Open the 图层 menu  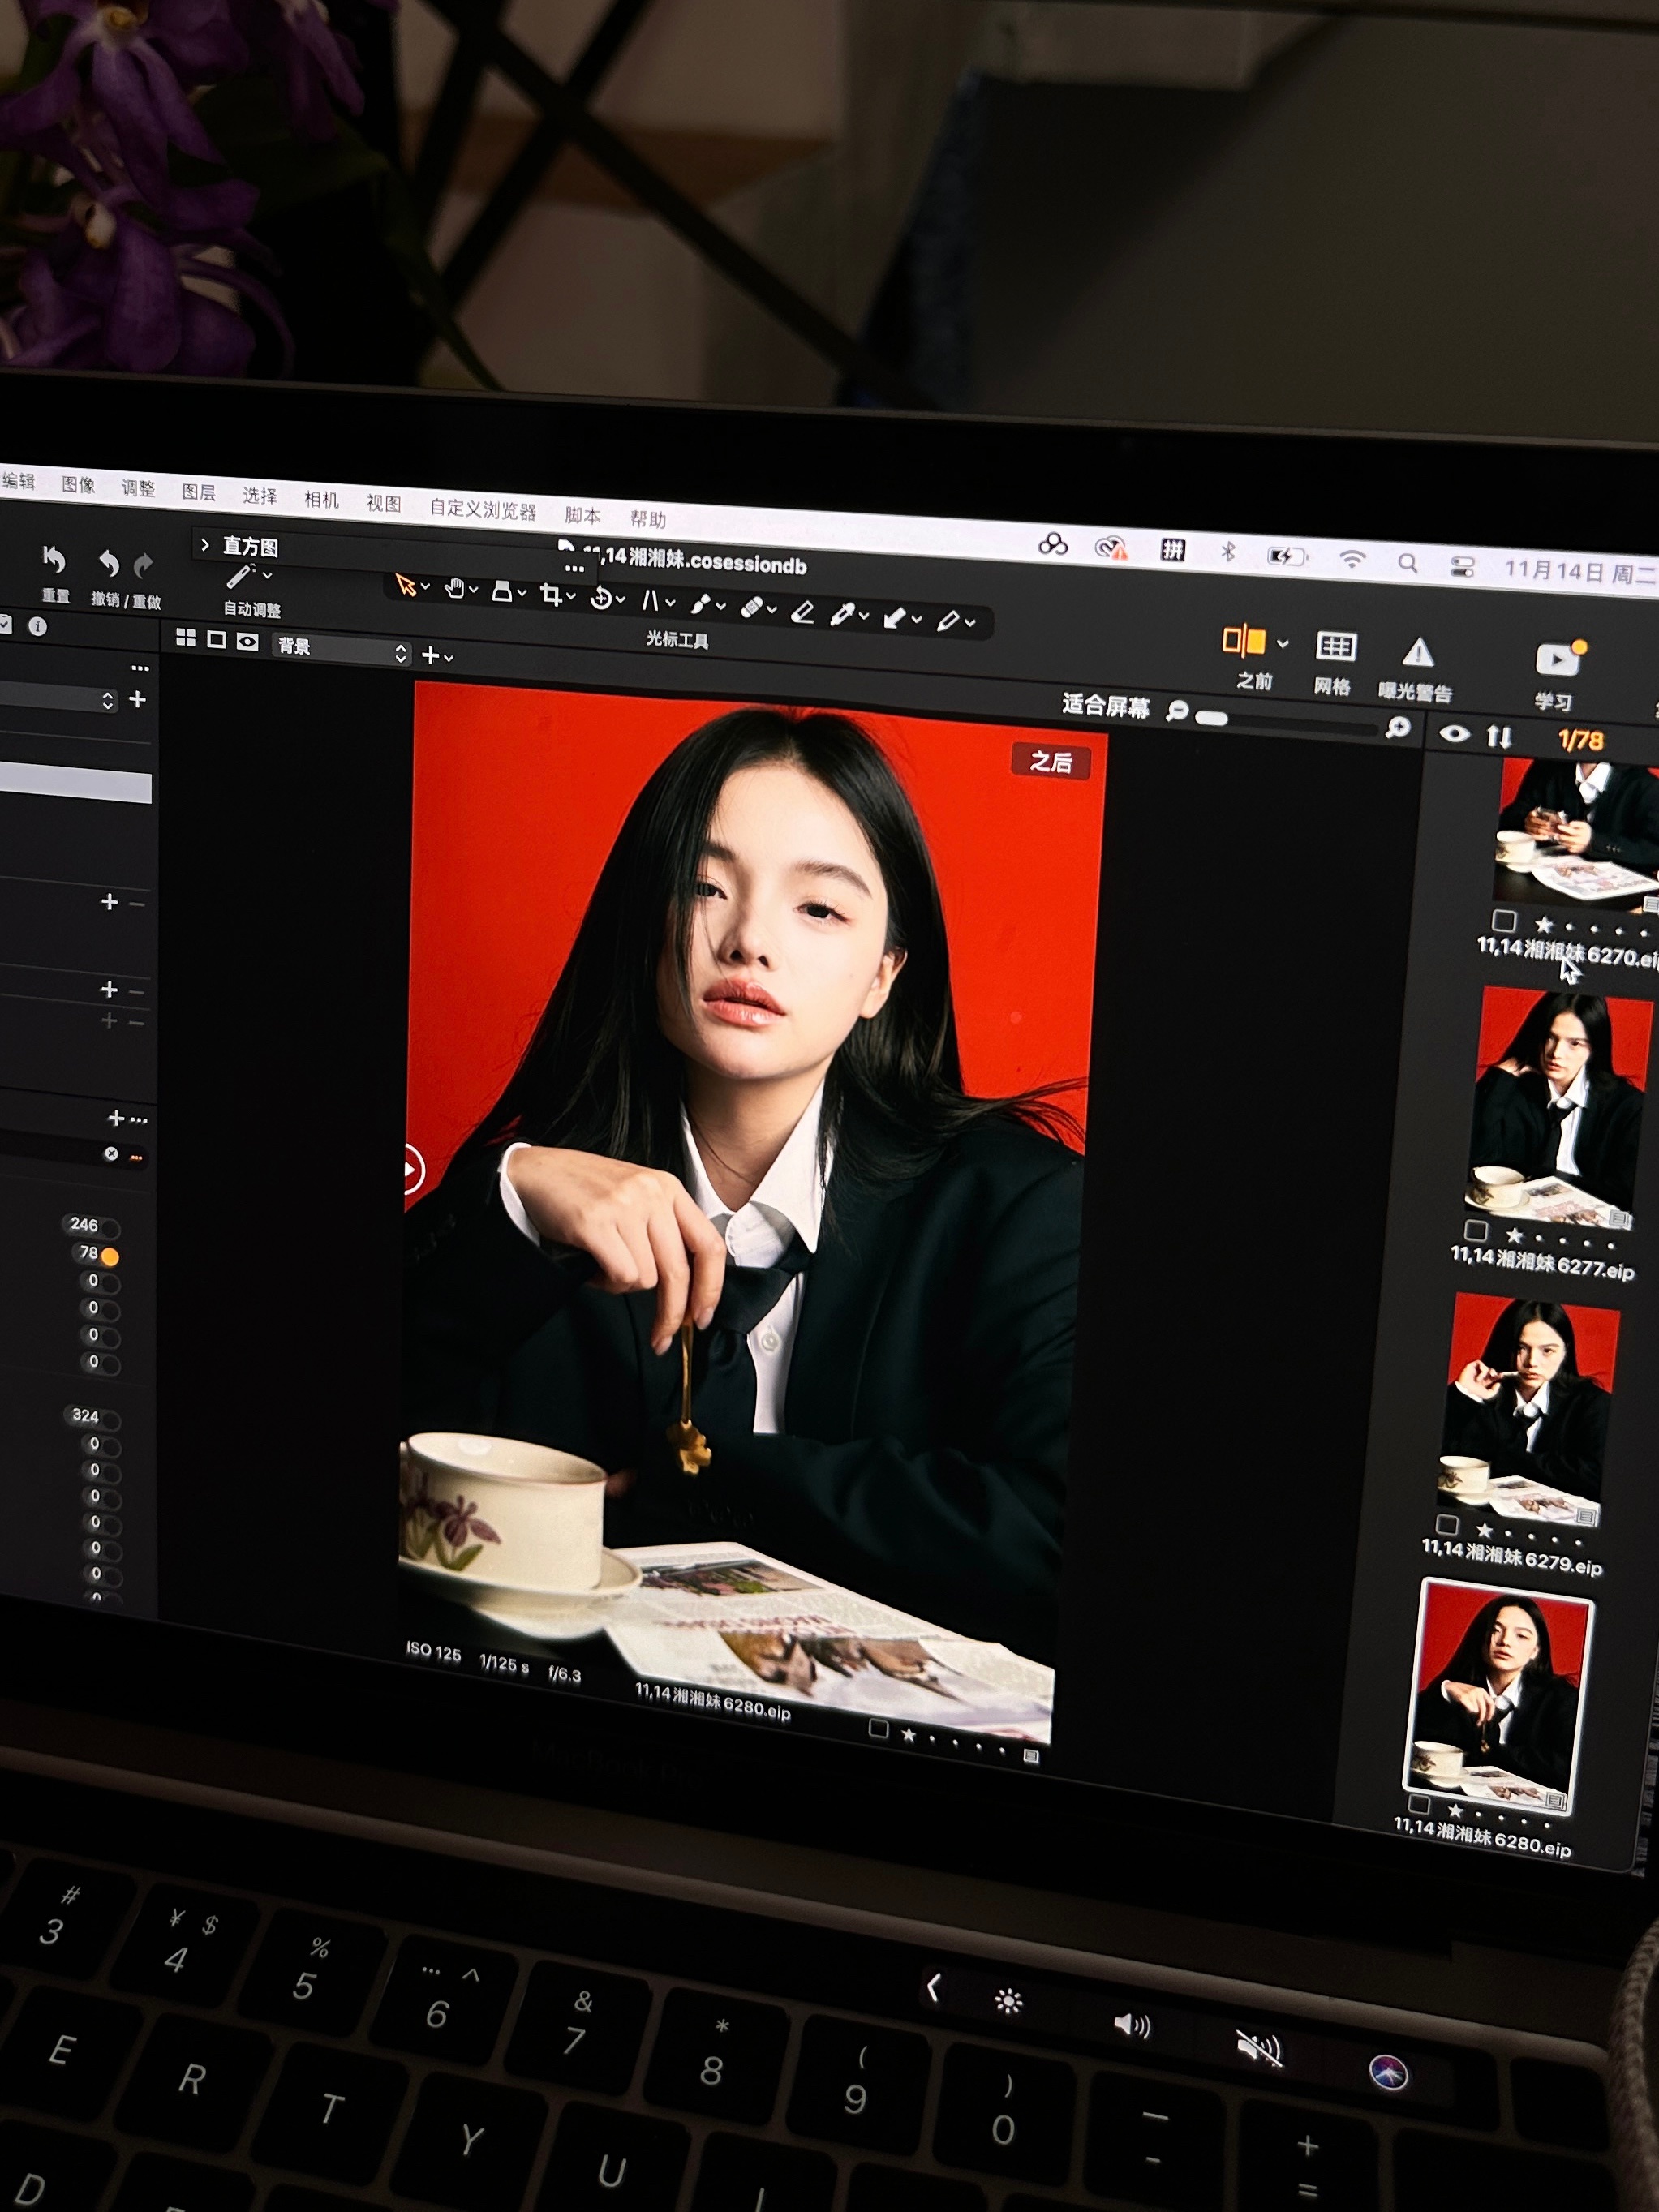(x=198, y=492)
